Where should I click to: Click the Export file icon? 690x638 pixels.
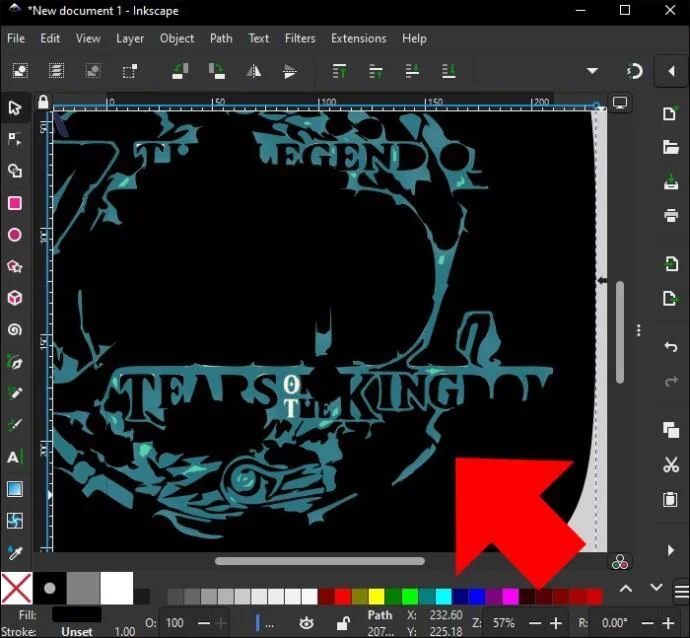[x=671, y=298]
